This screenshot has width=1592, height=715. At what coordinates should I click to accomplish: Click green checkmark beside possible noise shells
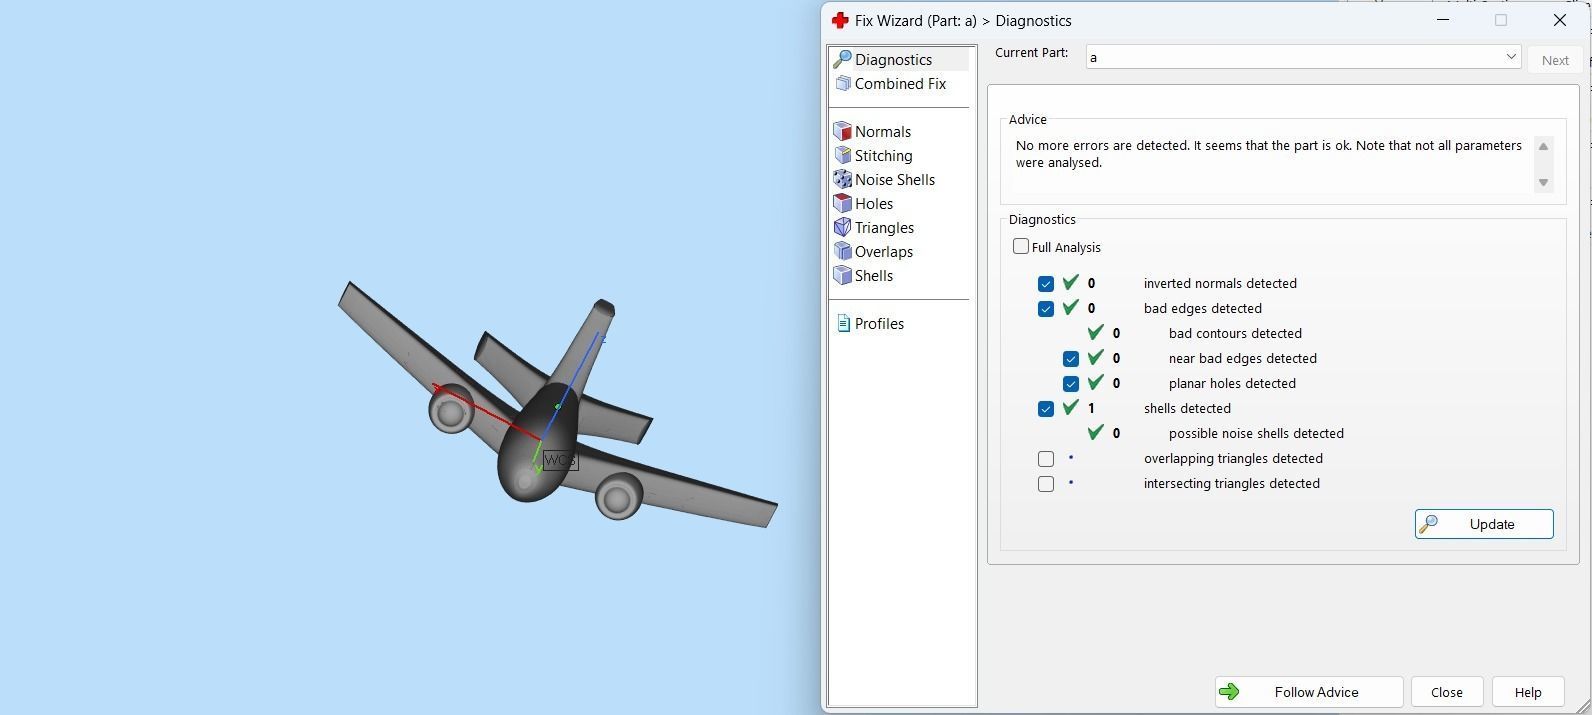(1096, 433)
